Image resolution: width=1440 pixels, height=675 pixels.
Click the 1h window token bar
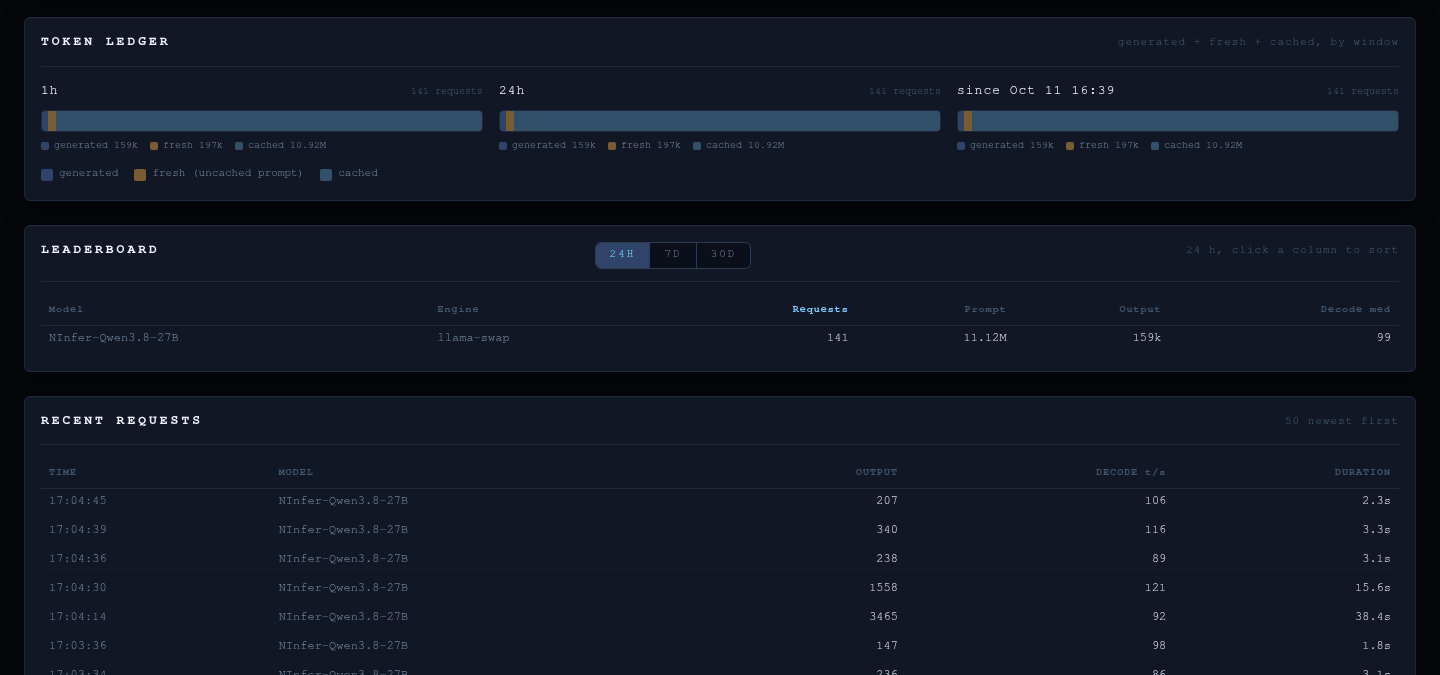262,121
